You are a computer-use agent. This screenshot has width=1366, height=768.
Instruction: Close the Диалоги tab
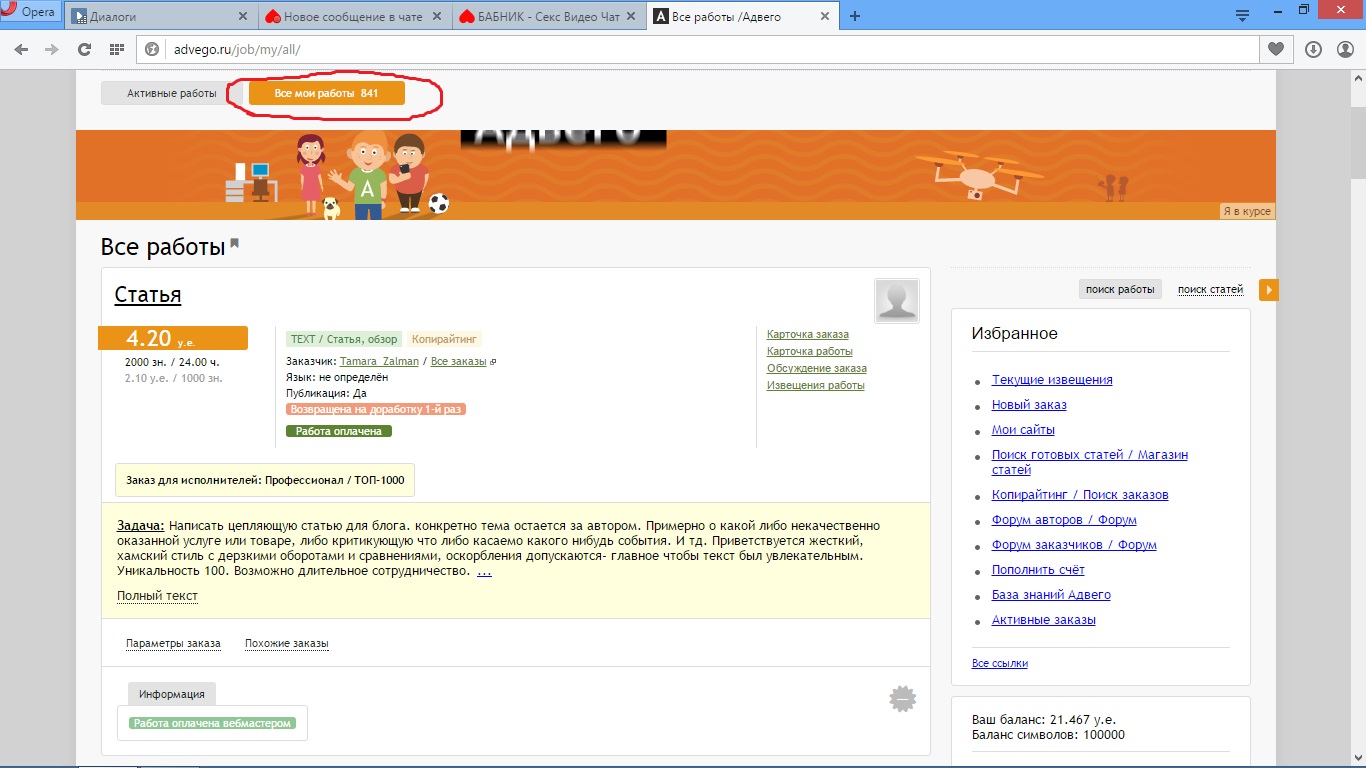point(245,17)
